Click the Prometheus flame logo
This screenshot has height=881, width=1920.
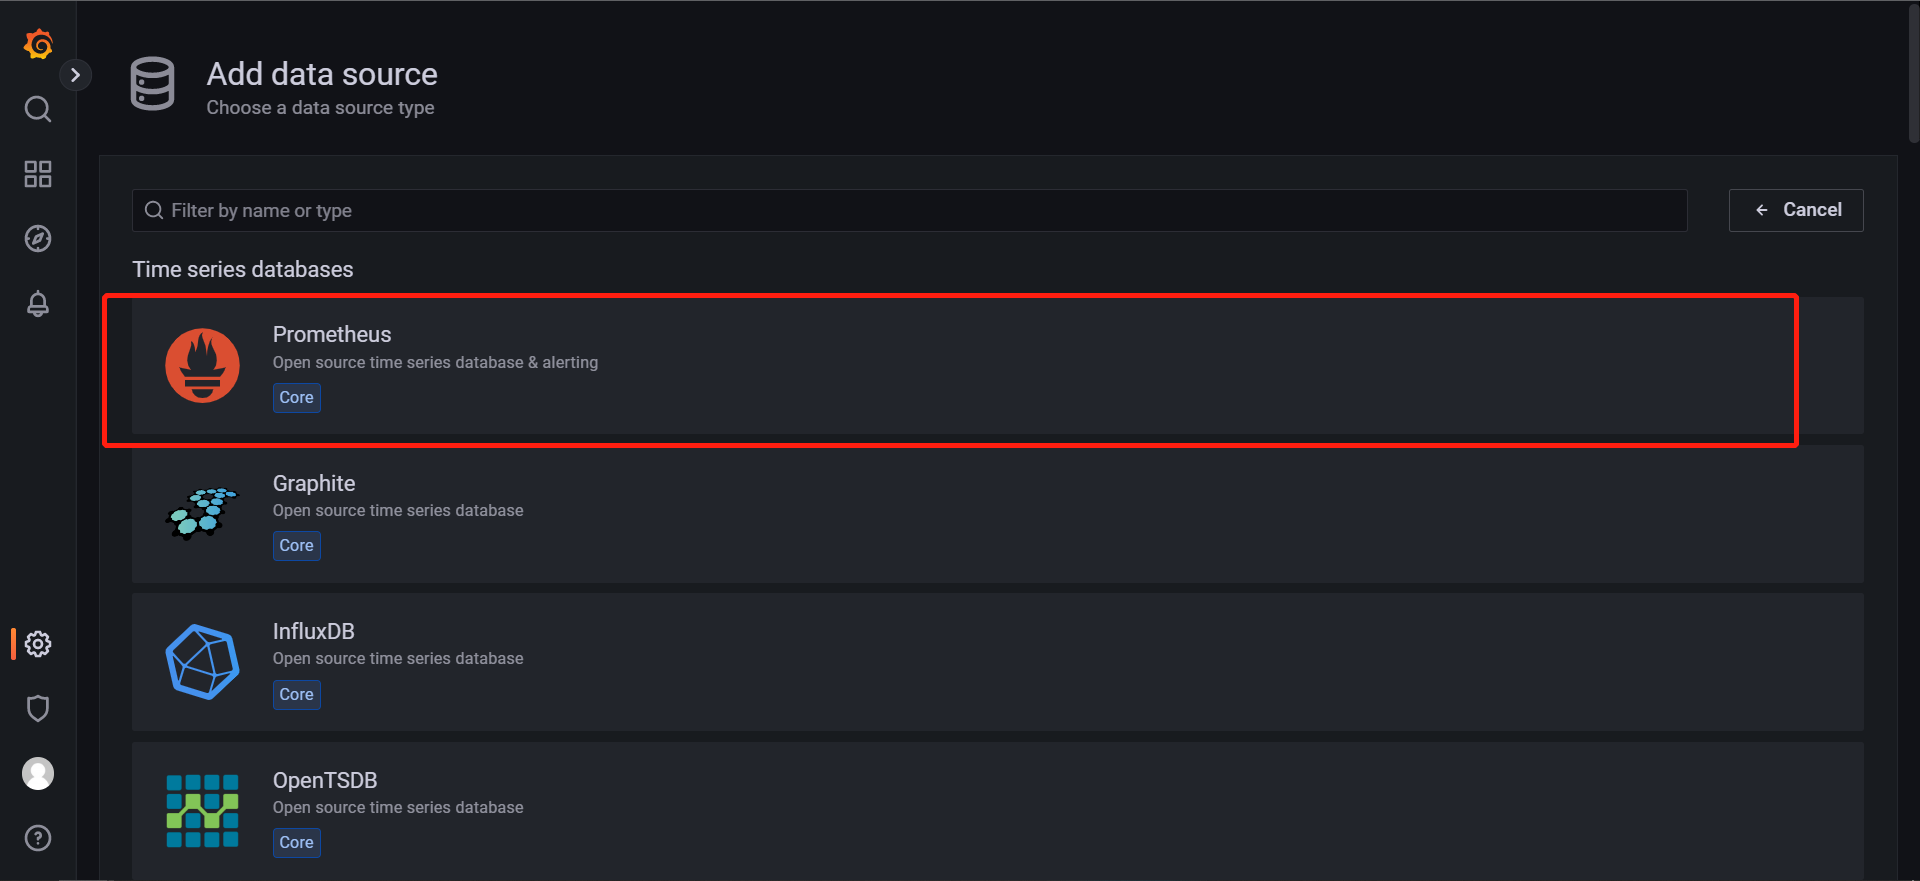tap(202, 366)
